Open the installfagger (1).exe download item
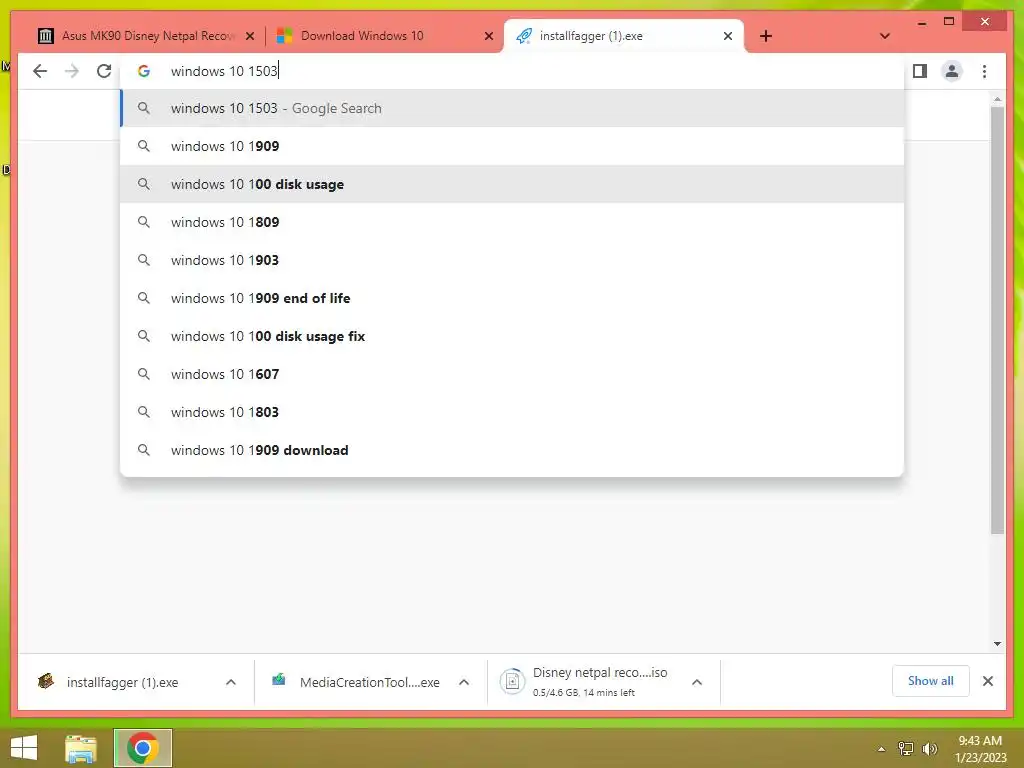This screenshot has height=768, width=1024. (x=123, y=682)
